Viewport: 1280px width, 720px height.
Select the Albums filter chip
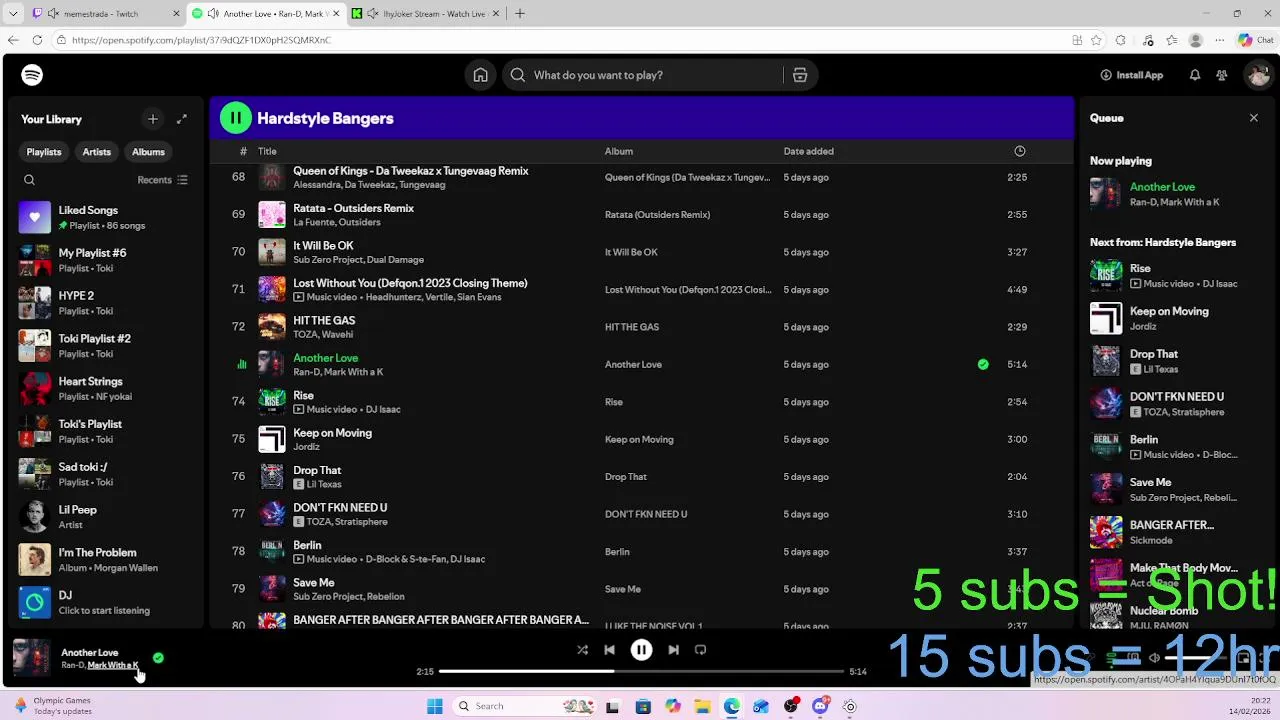pos(148,152)
